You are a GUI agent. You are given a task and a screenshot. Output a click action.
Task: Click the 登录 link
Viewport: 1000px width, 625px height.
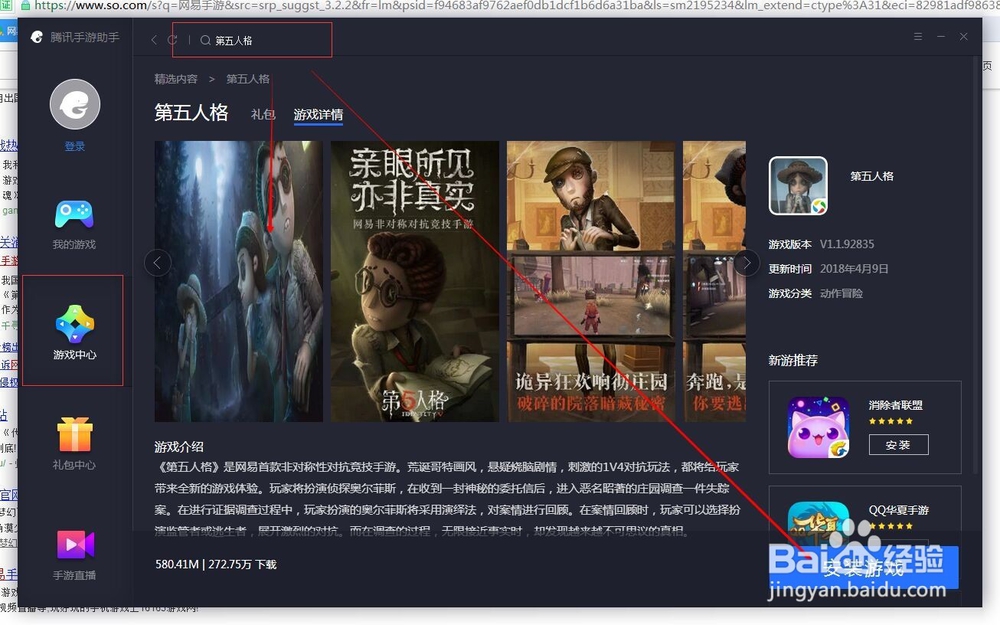[75, 146]
